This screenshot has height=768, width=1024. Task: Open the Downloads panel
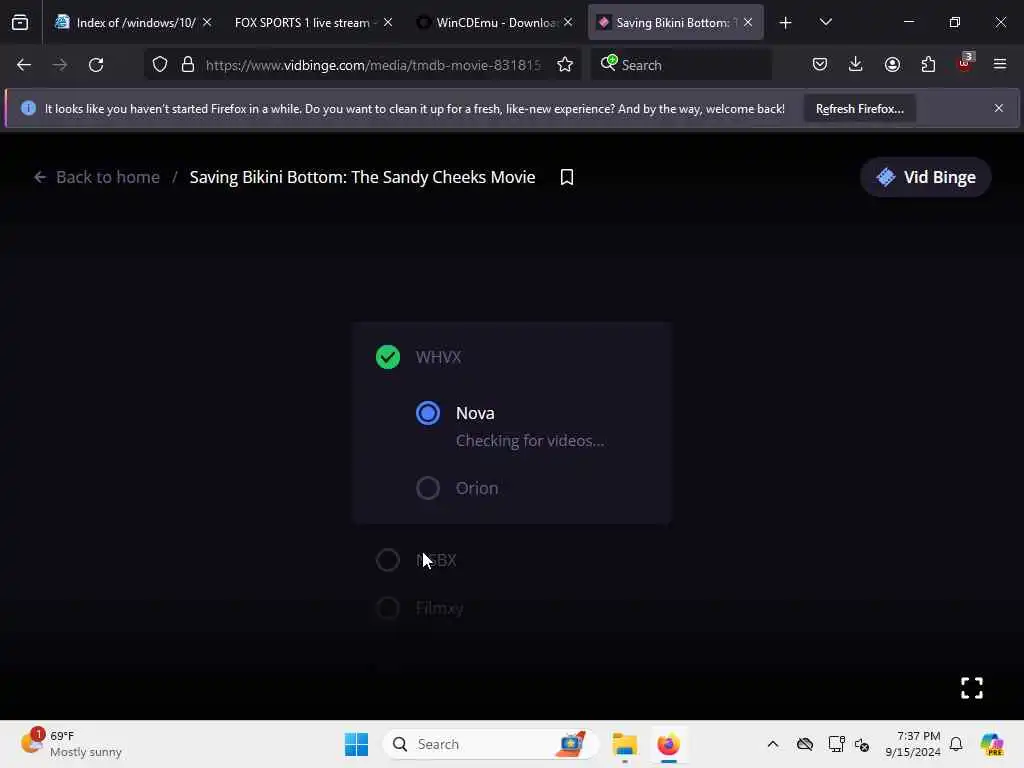click(856, 65)
